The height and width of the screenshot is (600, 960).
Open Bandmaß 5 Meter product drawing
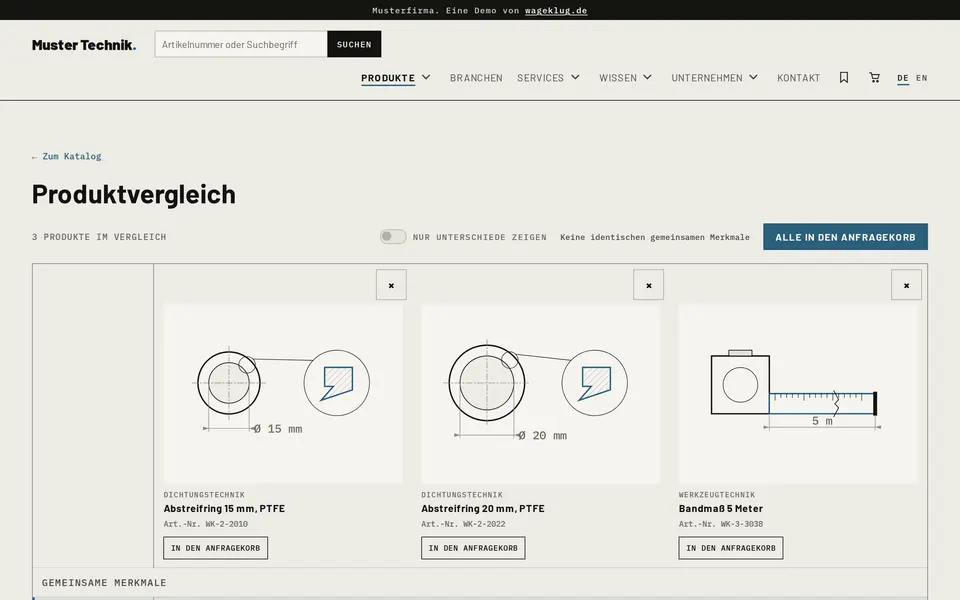click(798, 394)
